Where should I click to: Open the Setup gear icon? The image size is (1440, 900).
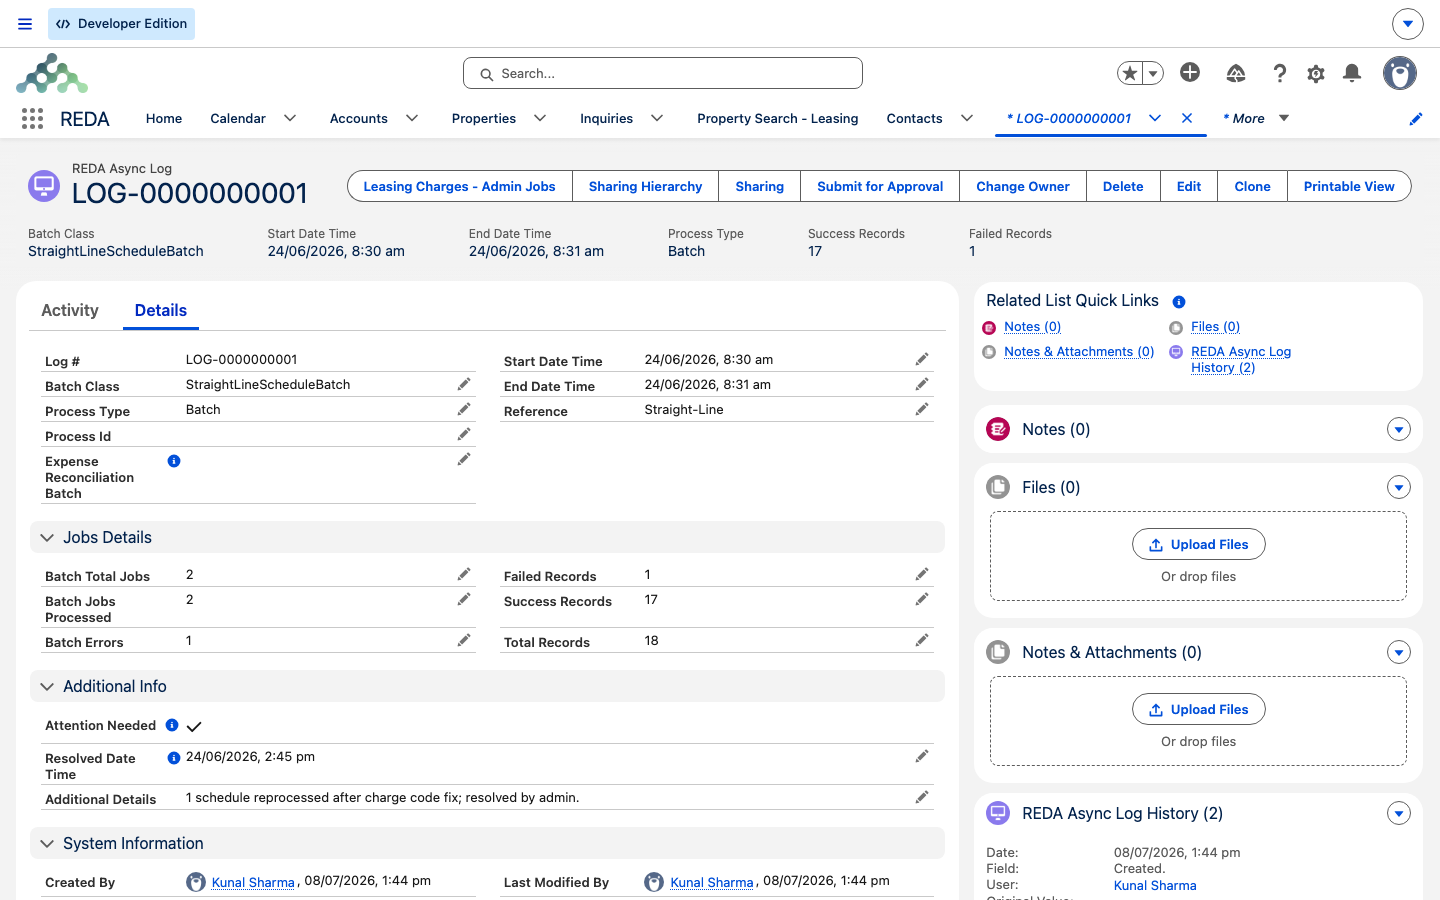point(1316,73)
